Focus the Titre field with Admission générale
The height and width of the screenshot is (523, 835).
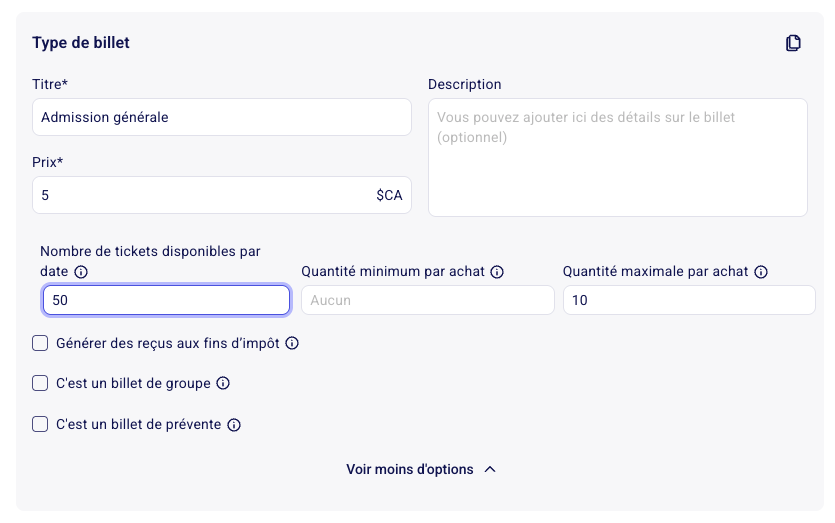coord(222,117)
